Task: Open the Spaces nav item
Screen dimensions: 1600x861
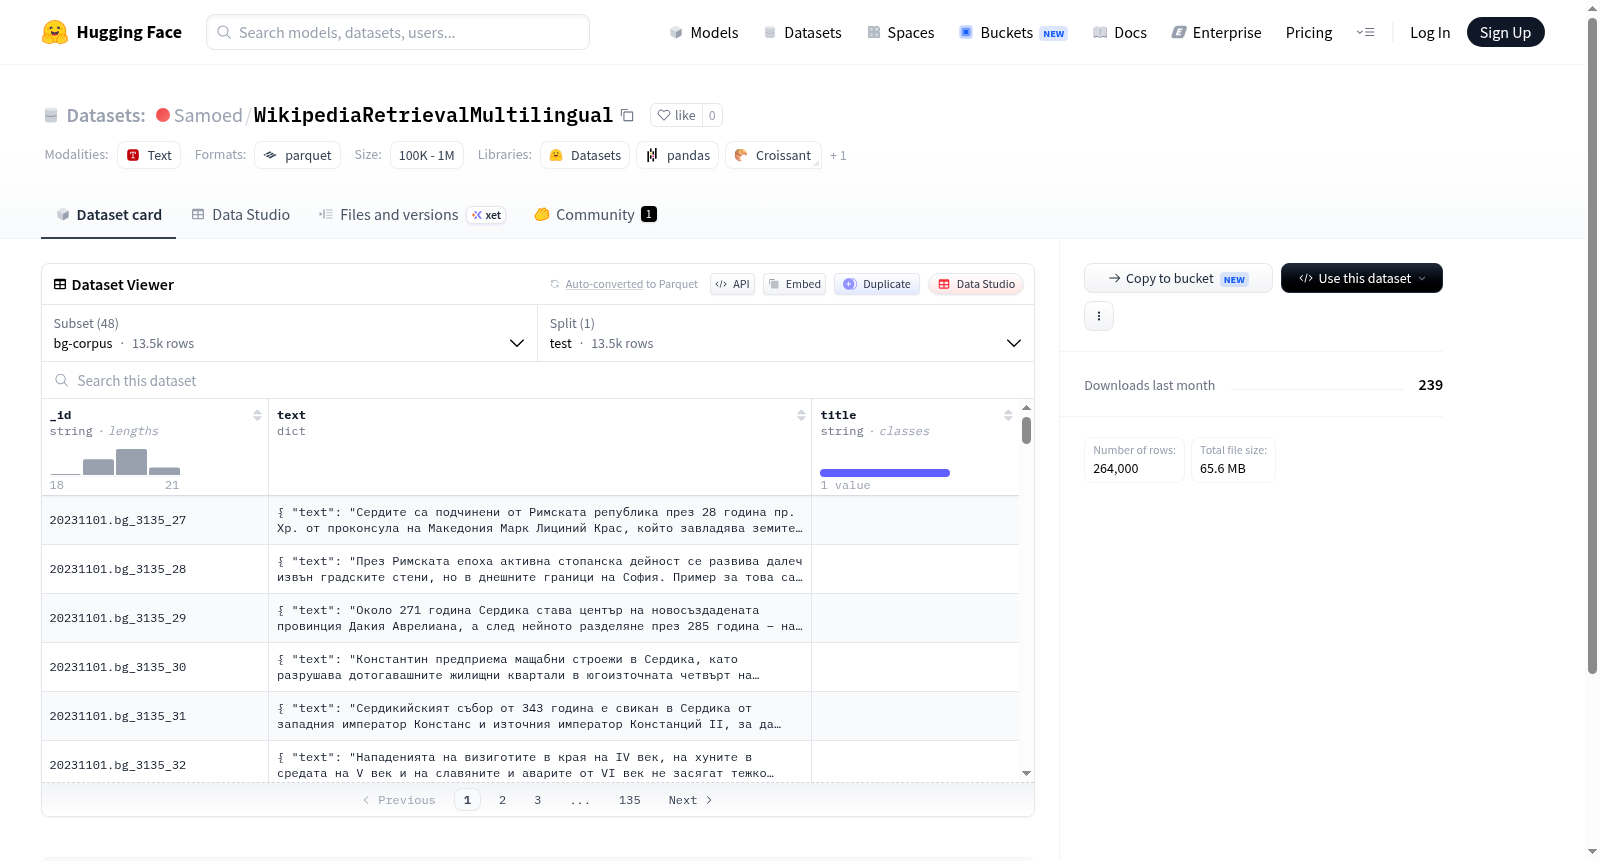Action: (901, 32)
